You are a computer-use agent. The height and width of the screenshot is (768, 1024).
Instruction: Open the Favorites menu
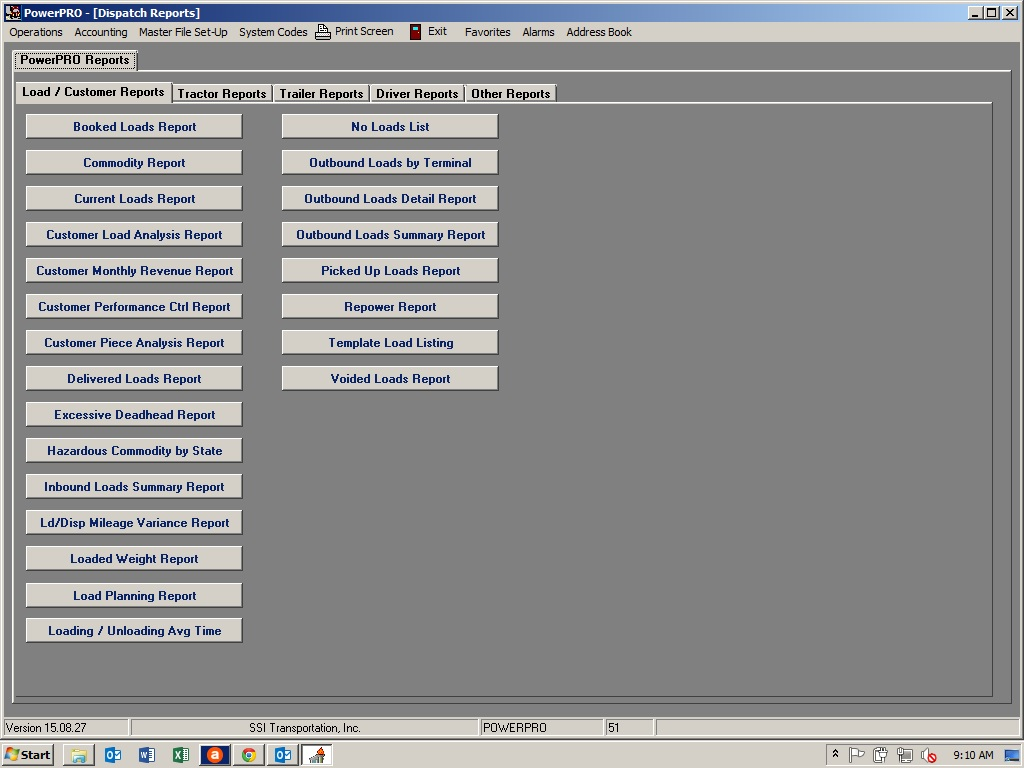487,32
